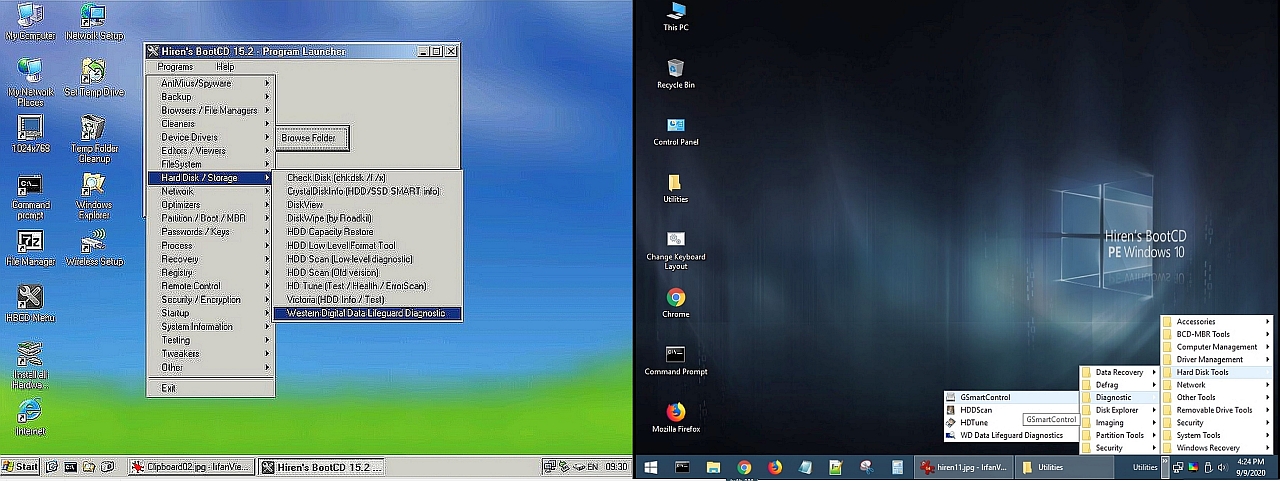
Task: Expand Passwords / Keys submenu
Action: coord(210,232)
